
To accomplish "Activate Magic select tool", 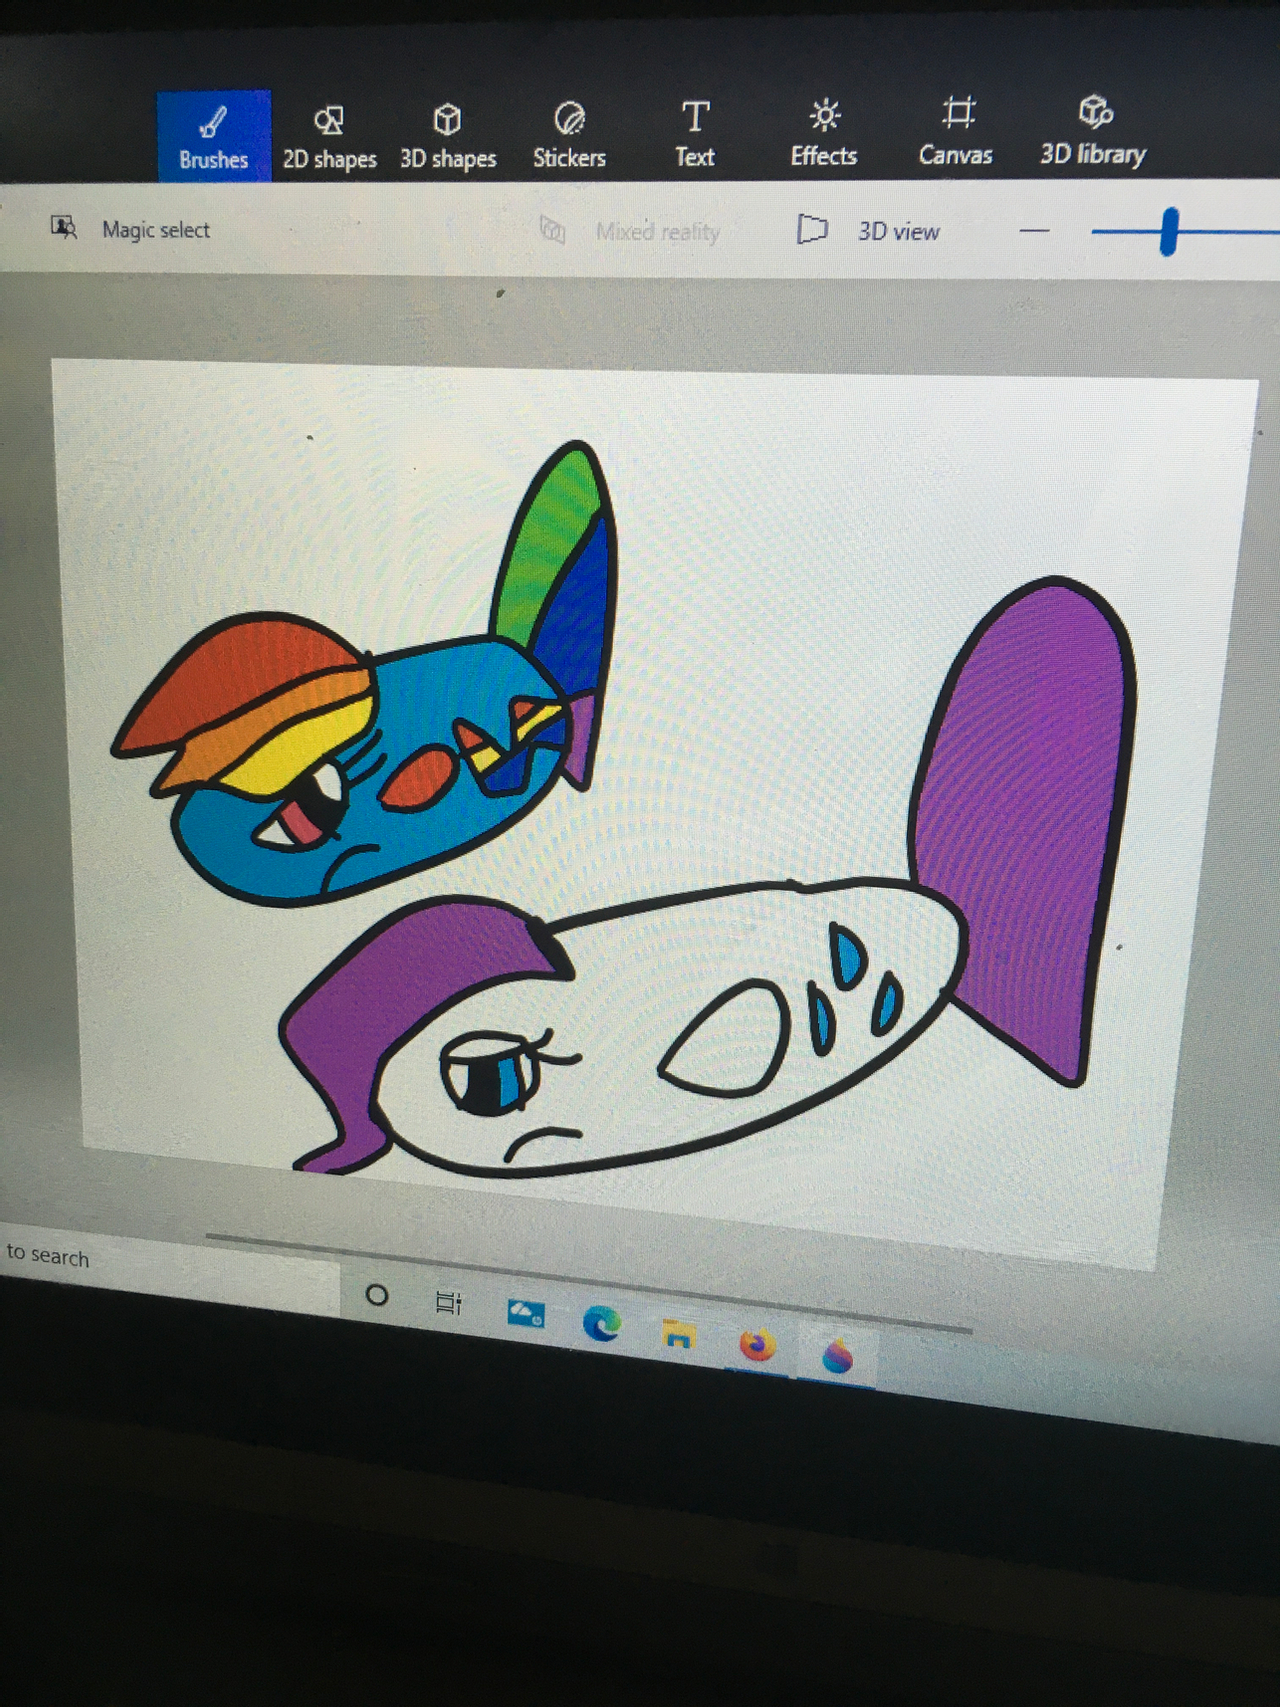I will pos(130,229).
